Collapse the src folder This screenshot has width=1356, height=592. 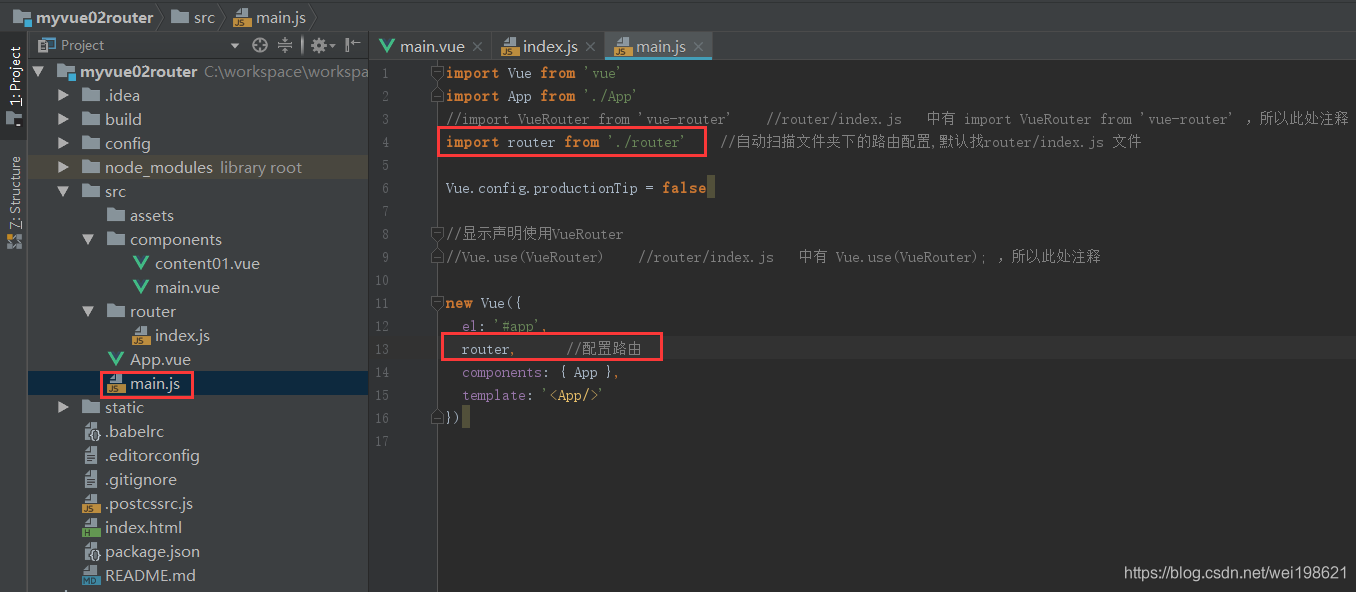tap(64, 192)
